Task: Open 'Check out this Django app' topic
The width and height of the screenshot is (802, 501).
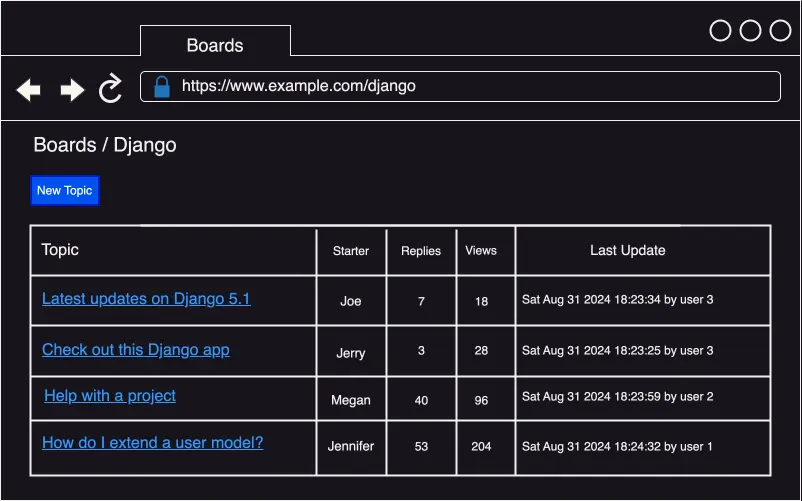Action: [x=136, y=350]
